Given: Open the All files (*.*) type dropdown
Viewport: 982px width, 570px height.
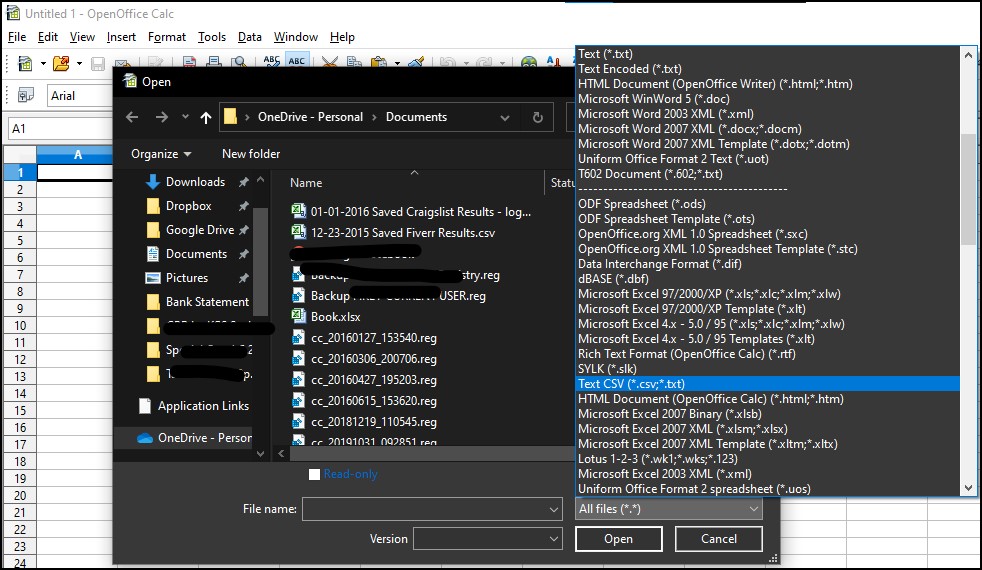Looking at the screenshot, I should (x=668, y=509).
